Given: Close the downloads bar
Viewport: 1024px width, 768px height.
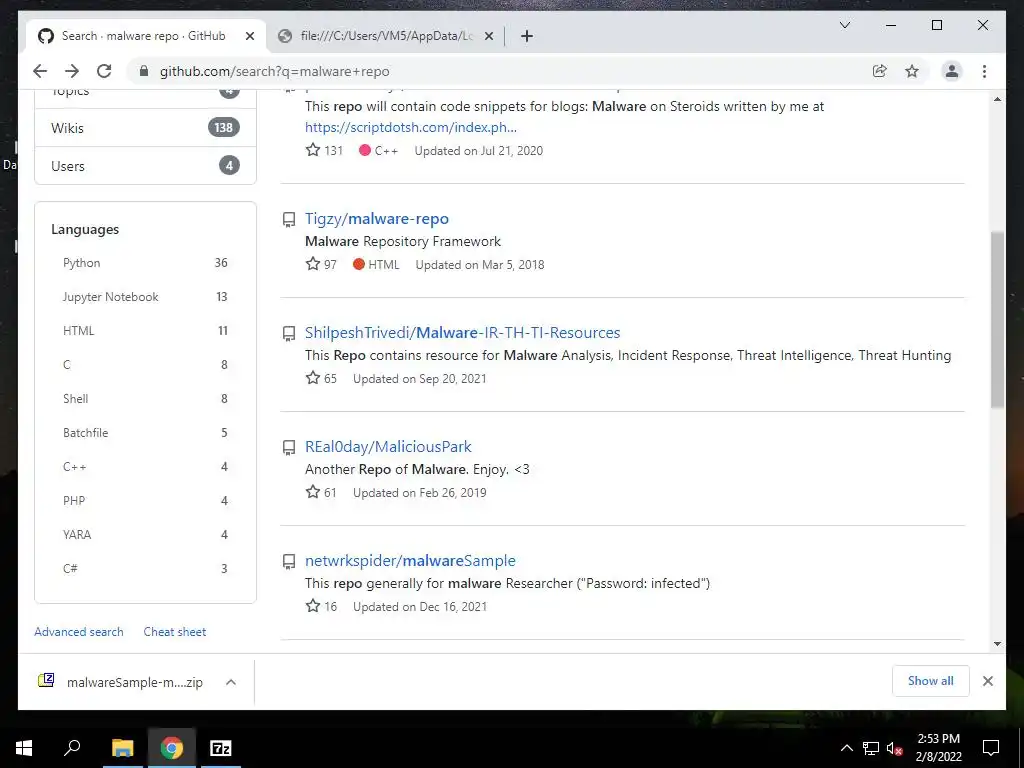Looking at the screenshot, I should tap(987, 681).
